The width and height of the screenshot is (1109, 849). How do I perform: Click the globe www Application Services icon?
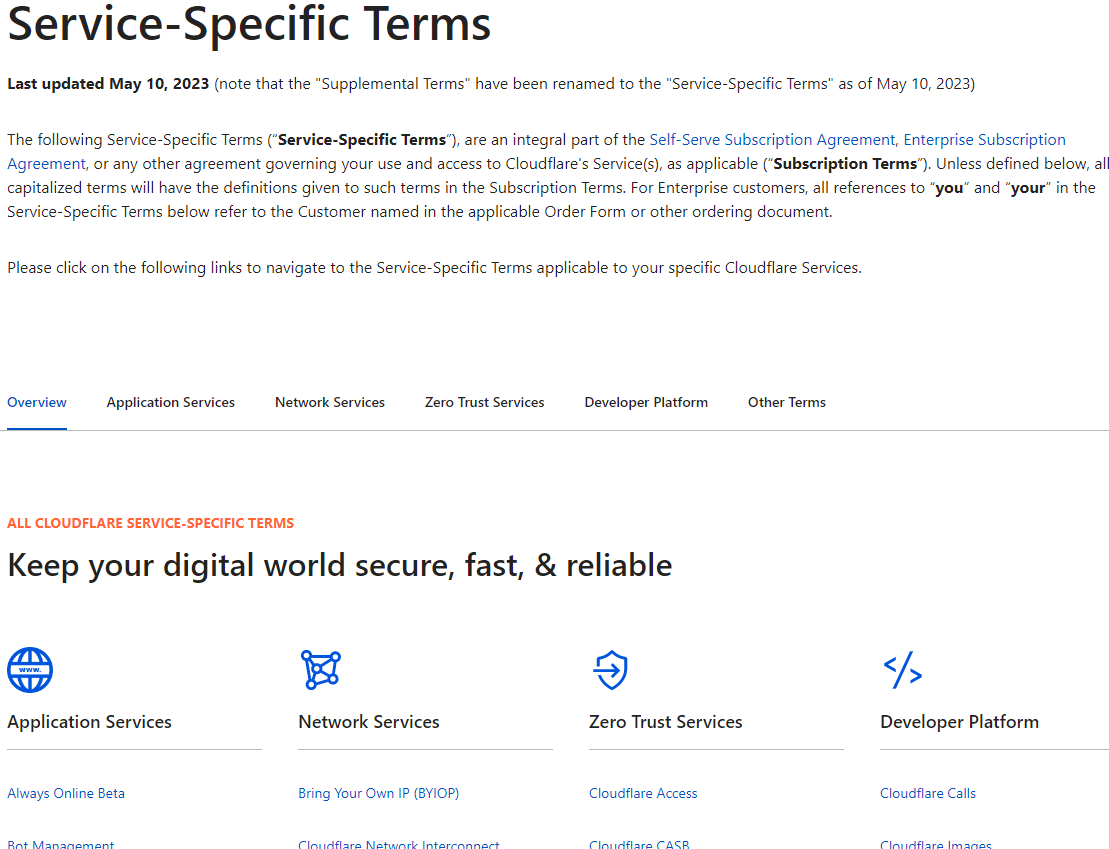tap(30, 670)
